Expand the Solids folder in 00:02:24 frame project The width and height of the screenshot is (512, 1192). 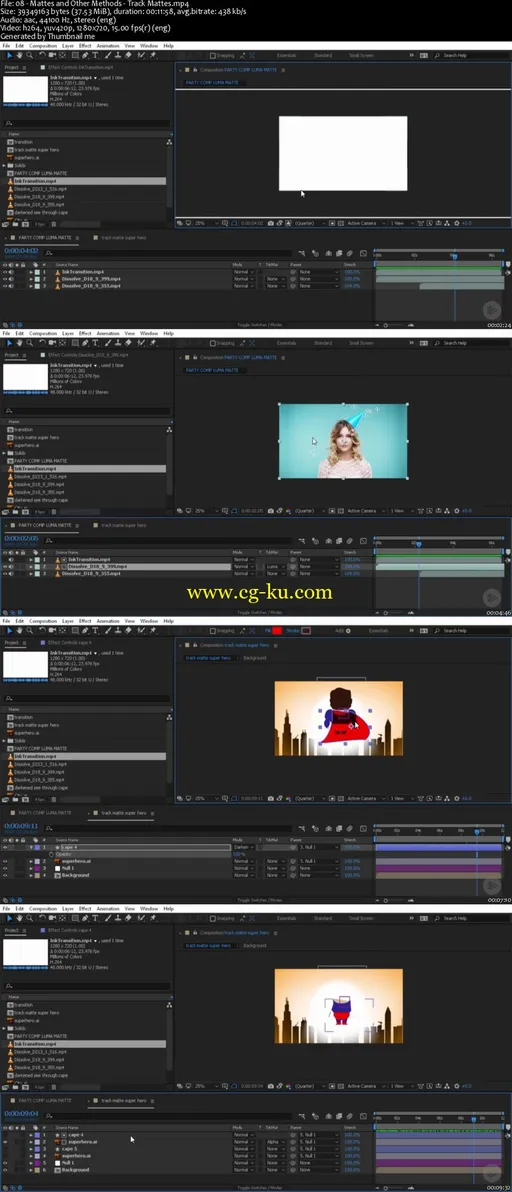5,165
